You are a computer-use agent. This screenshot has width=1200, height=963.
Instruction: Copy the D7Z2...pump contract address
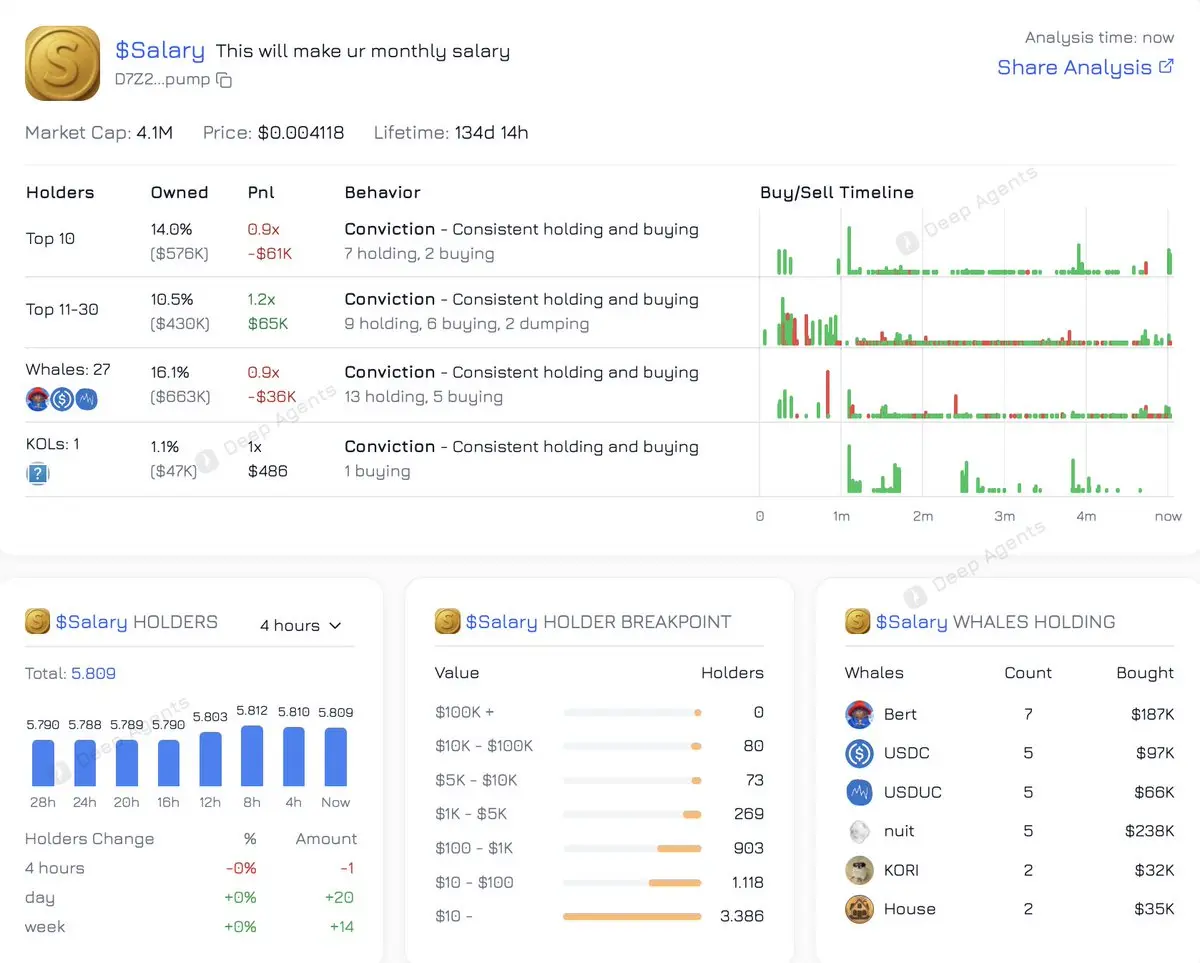tap(224, 80)
